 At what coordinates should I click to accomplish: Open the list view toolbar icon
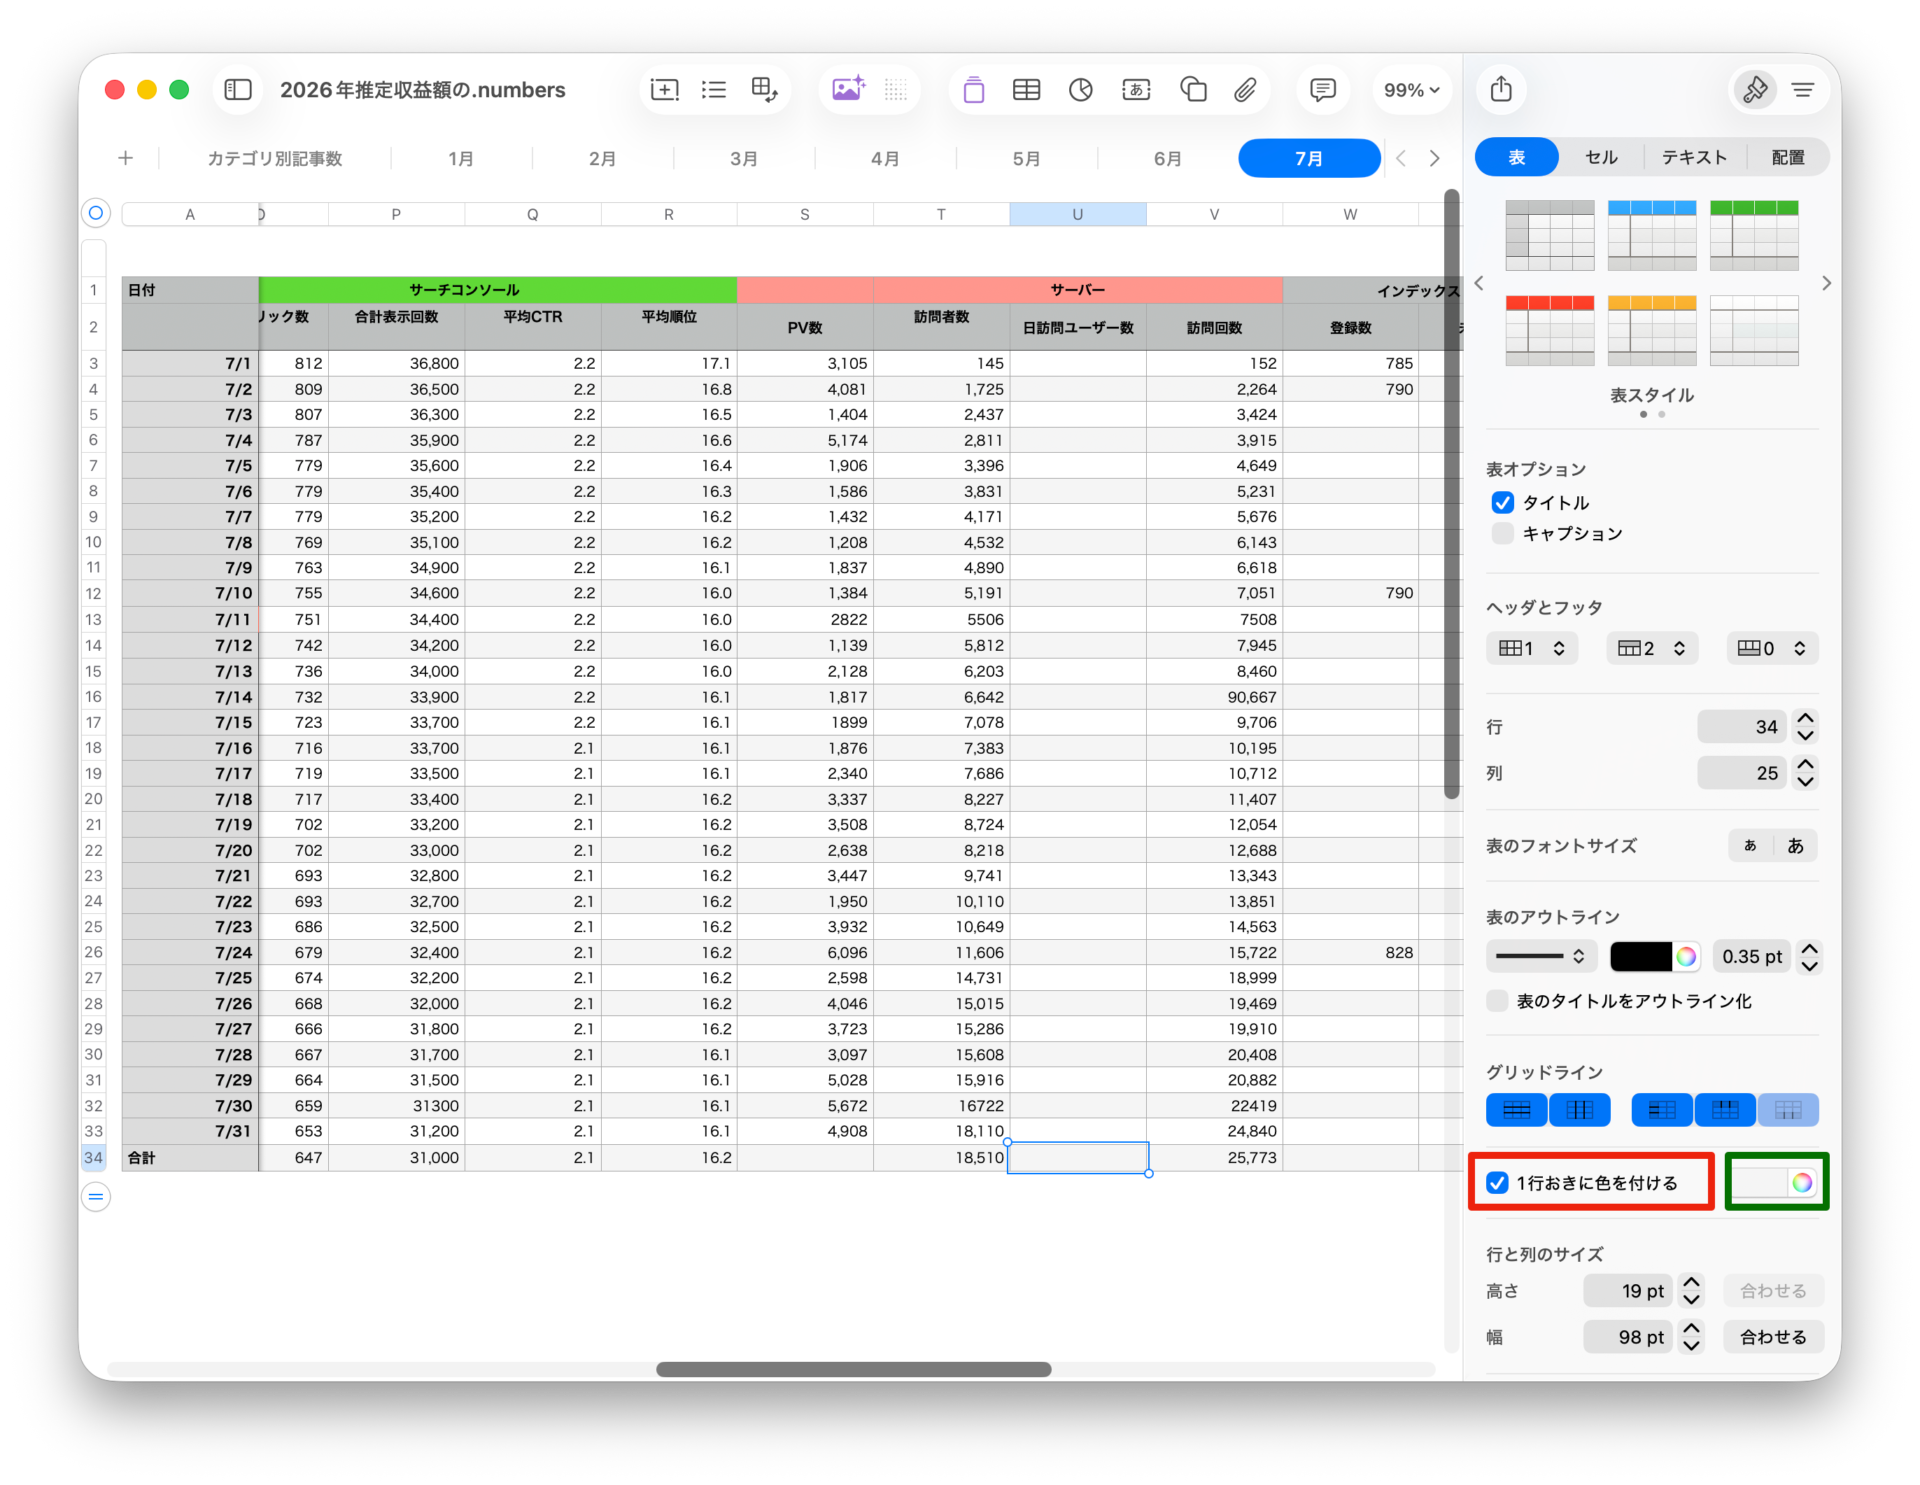tap(714, 90)
